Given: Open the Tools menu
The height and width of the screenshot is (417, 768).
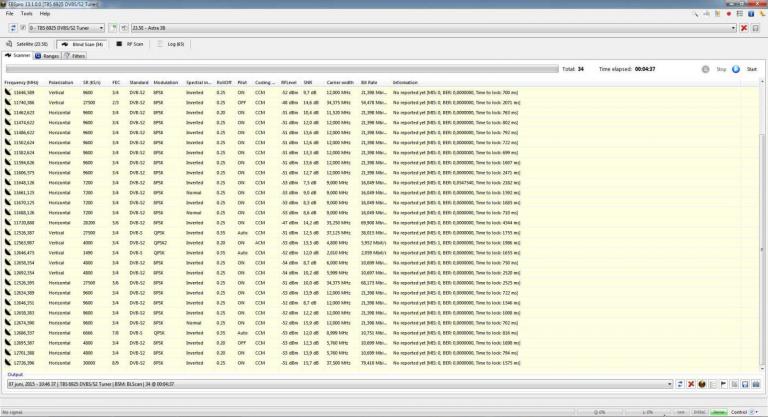Looking at the screenshot, I should [x=26, y=13].
